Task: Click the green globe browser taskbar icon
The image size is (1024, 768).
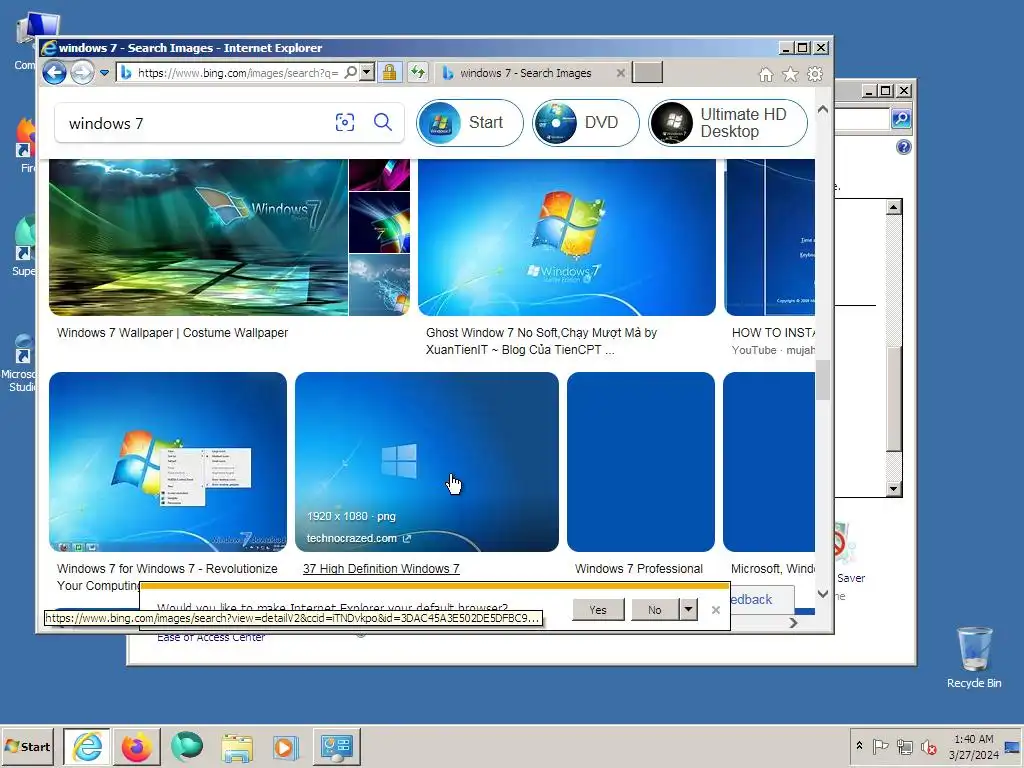Action: [x=187, y=746]
